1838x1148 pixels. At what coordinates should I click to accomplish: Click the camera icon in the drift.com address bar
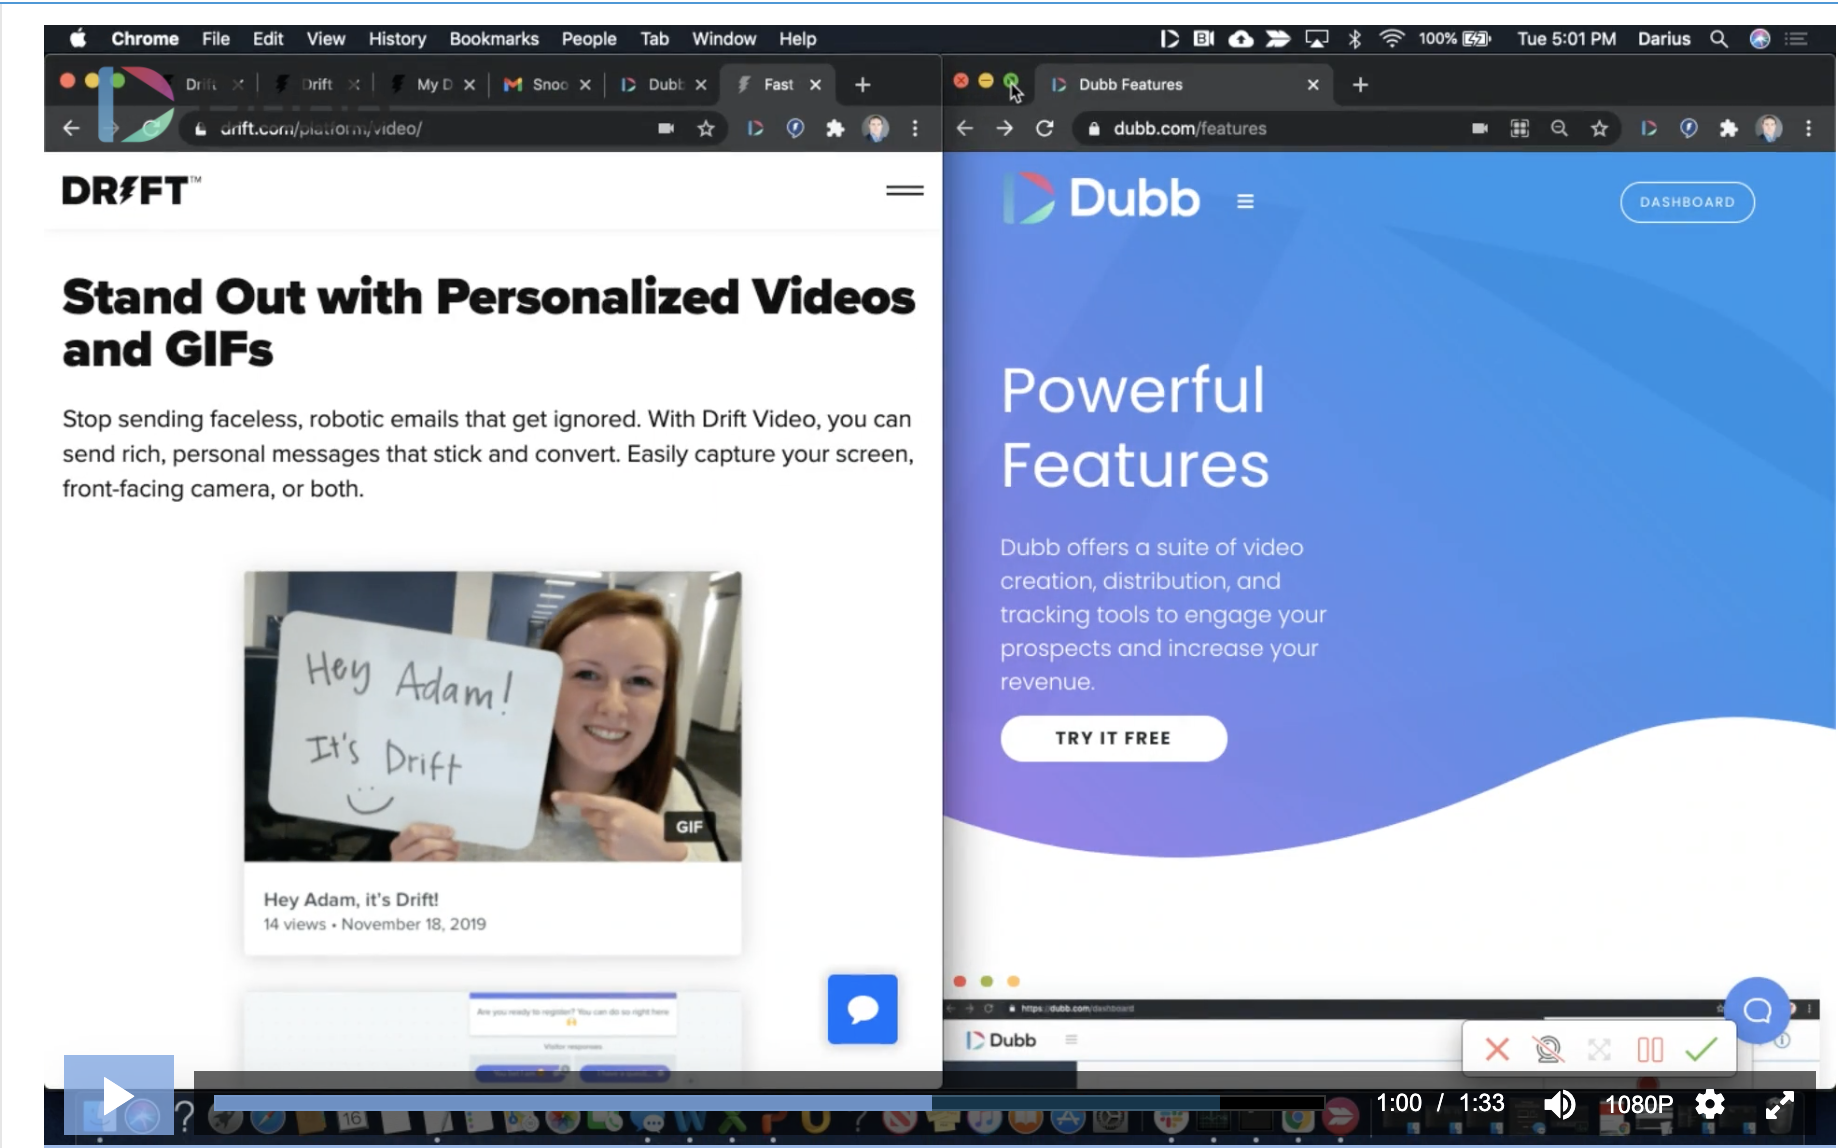pos(666,128)
